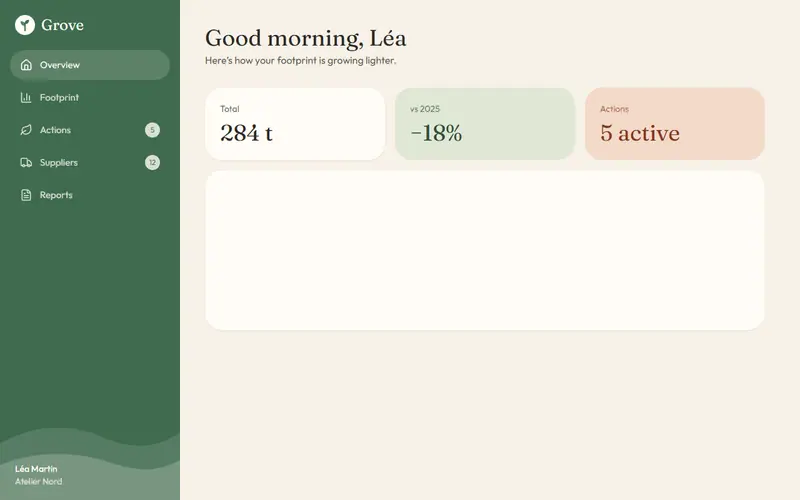The image size is (800, 500).
Task: Open the vs 2025 −18% card
Action: tap(485, 124)
